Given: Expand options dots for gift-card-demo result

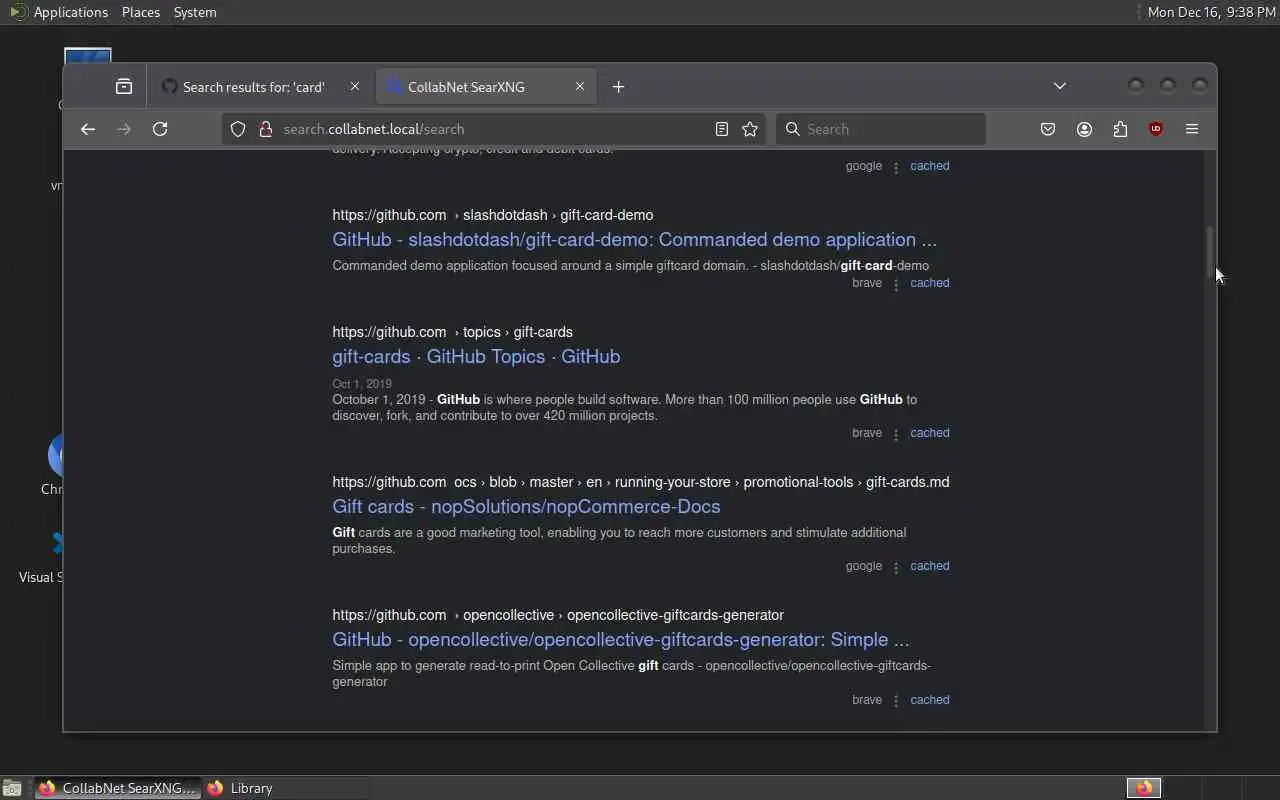Looking at the screenshot, I should click(x=896, y=284).
